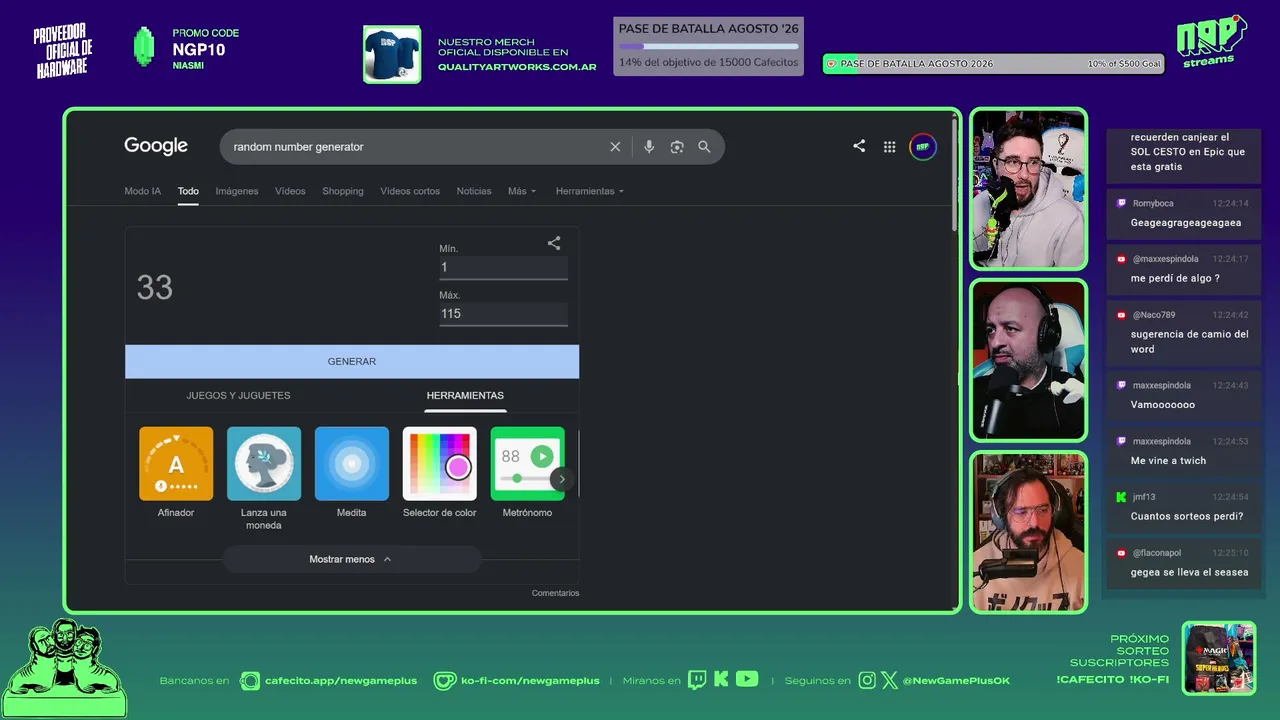This screenshot has width=1280, height=720.
Task: Click the $500 Goal progress bar
Action: 993,64
